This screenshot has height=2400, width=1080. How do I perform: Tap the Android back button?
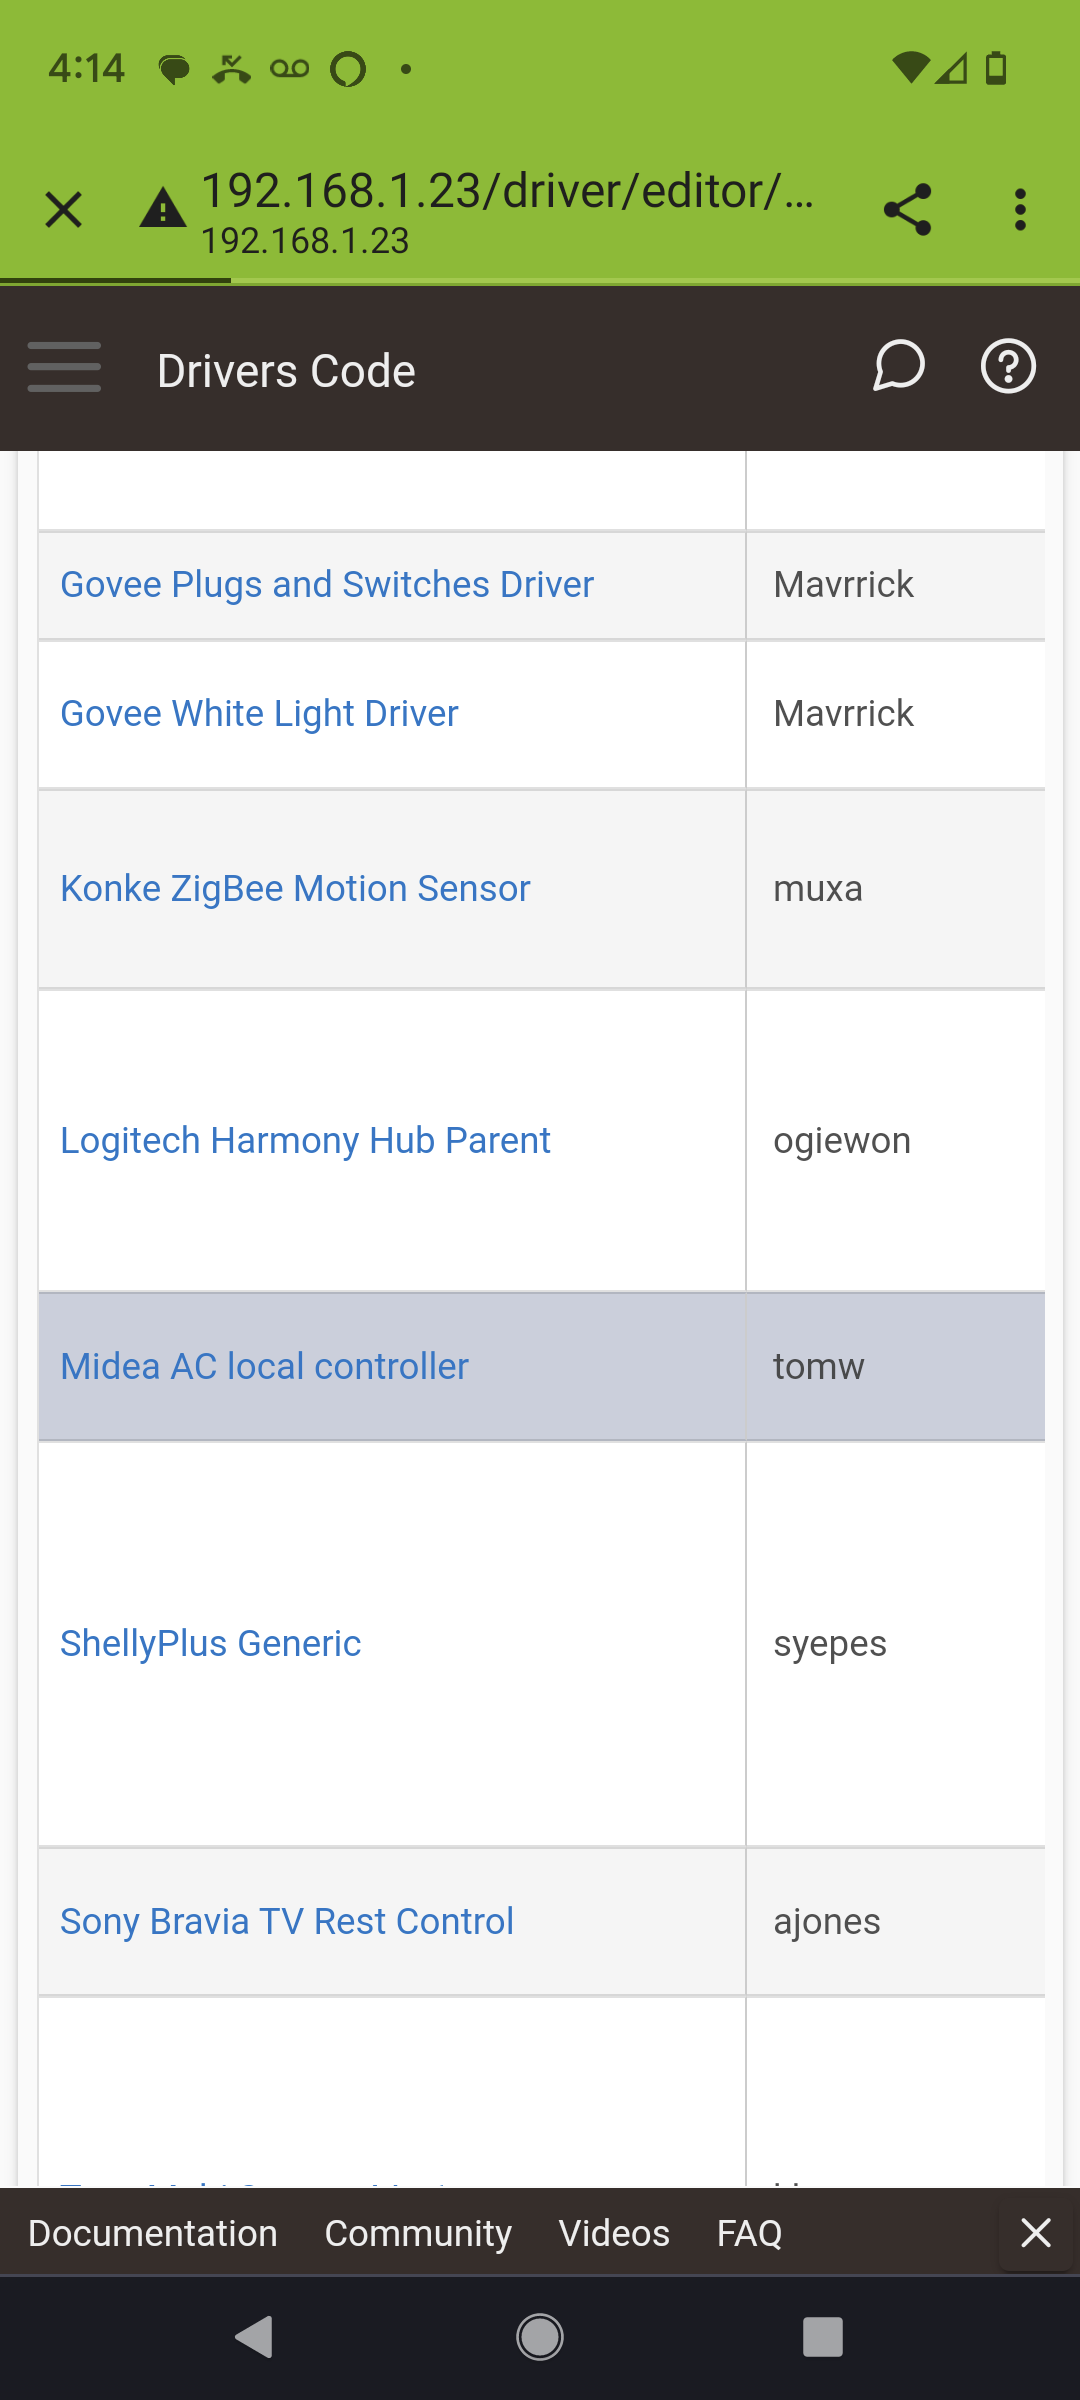click(x=254, y=2337)
